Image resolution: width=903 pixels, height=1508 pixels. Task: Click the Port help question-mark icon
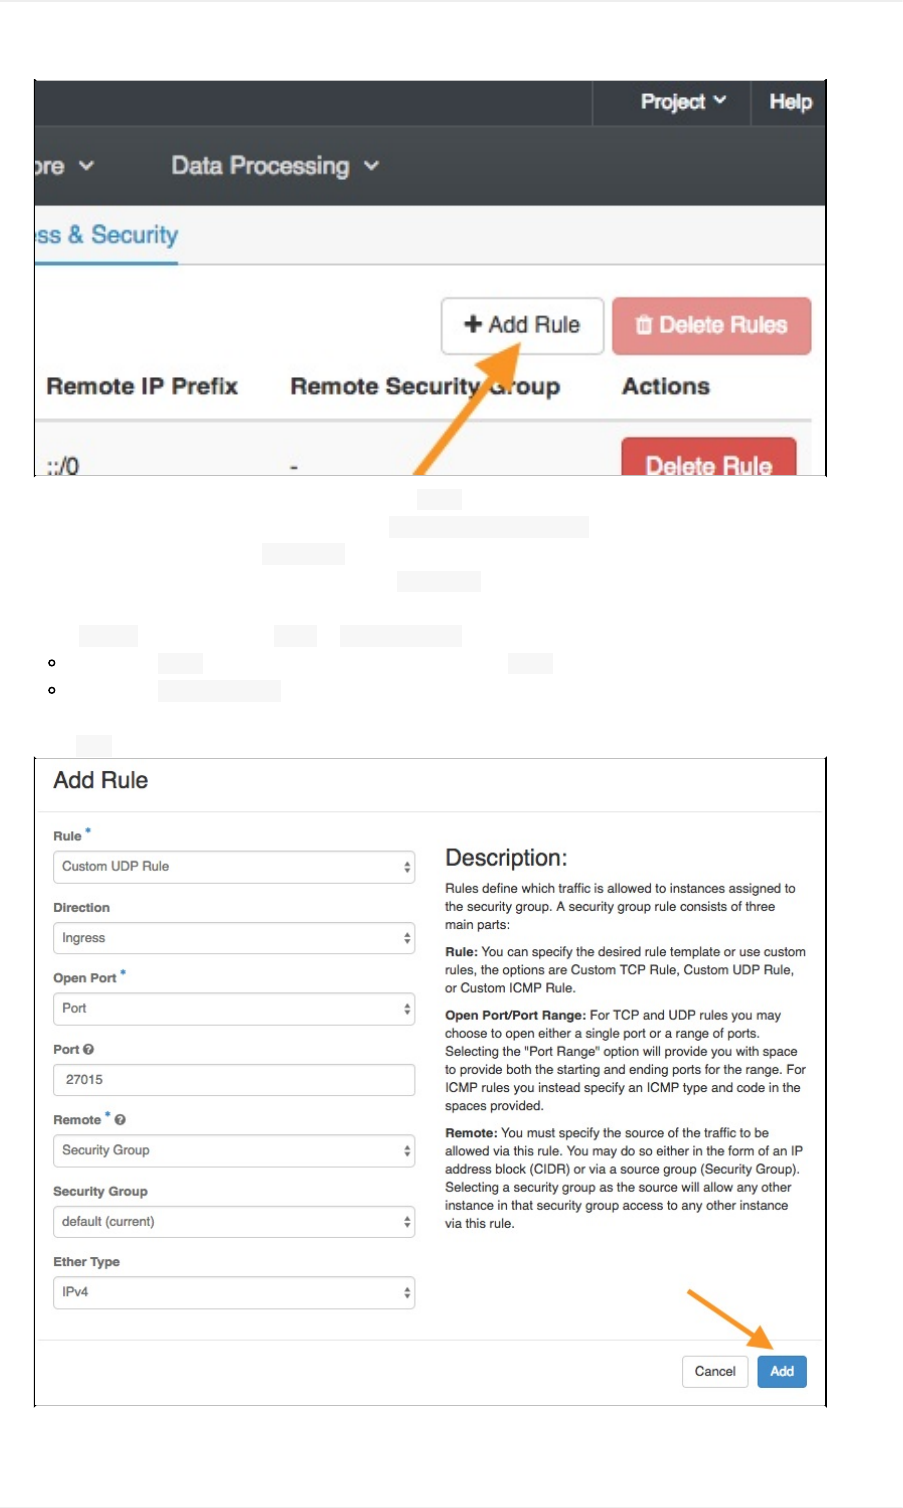click(x=88, y=1049)
